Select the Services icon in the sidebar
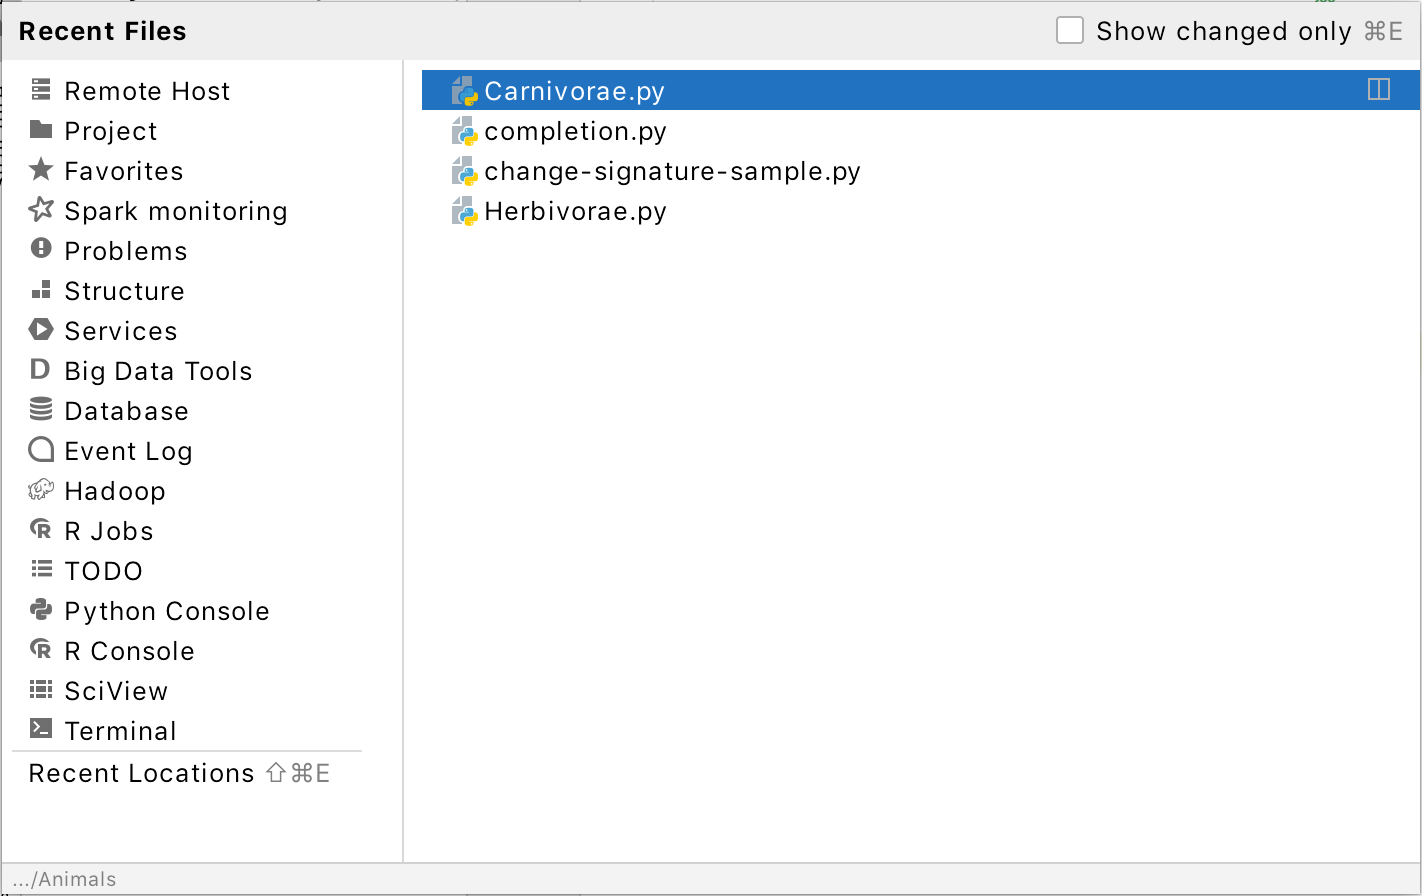1422x896 pixels. (40, 329)
